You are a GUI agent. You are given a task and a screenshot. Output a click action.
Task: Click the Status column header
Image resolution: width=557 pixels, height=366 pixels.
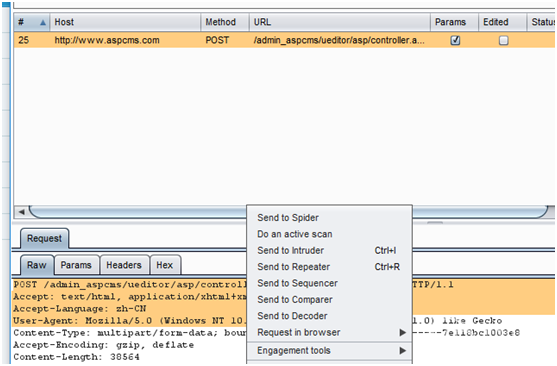541,22
